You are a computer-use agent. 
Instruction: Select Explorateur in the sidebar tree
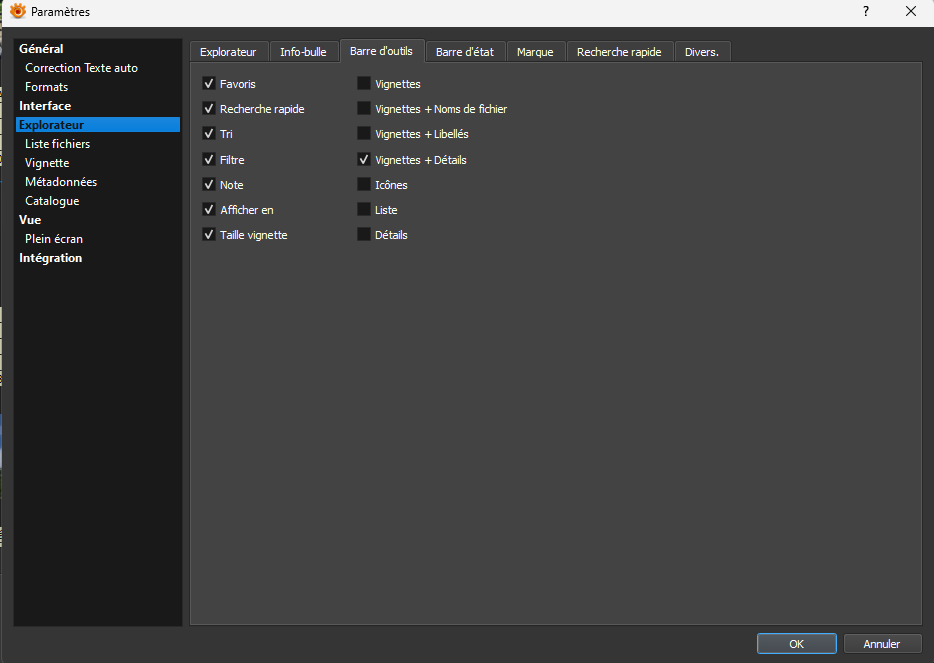98,124
